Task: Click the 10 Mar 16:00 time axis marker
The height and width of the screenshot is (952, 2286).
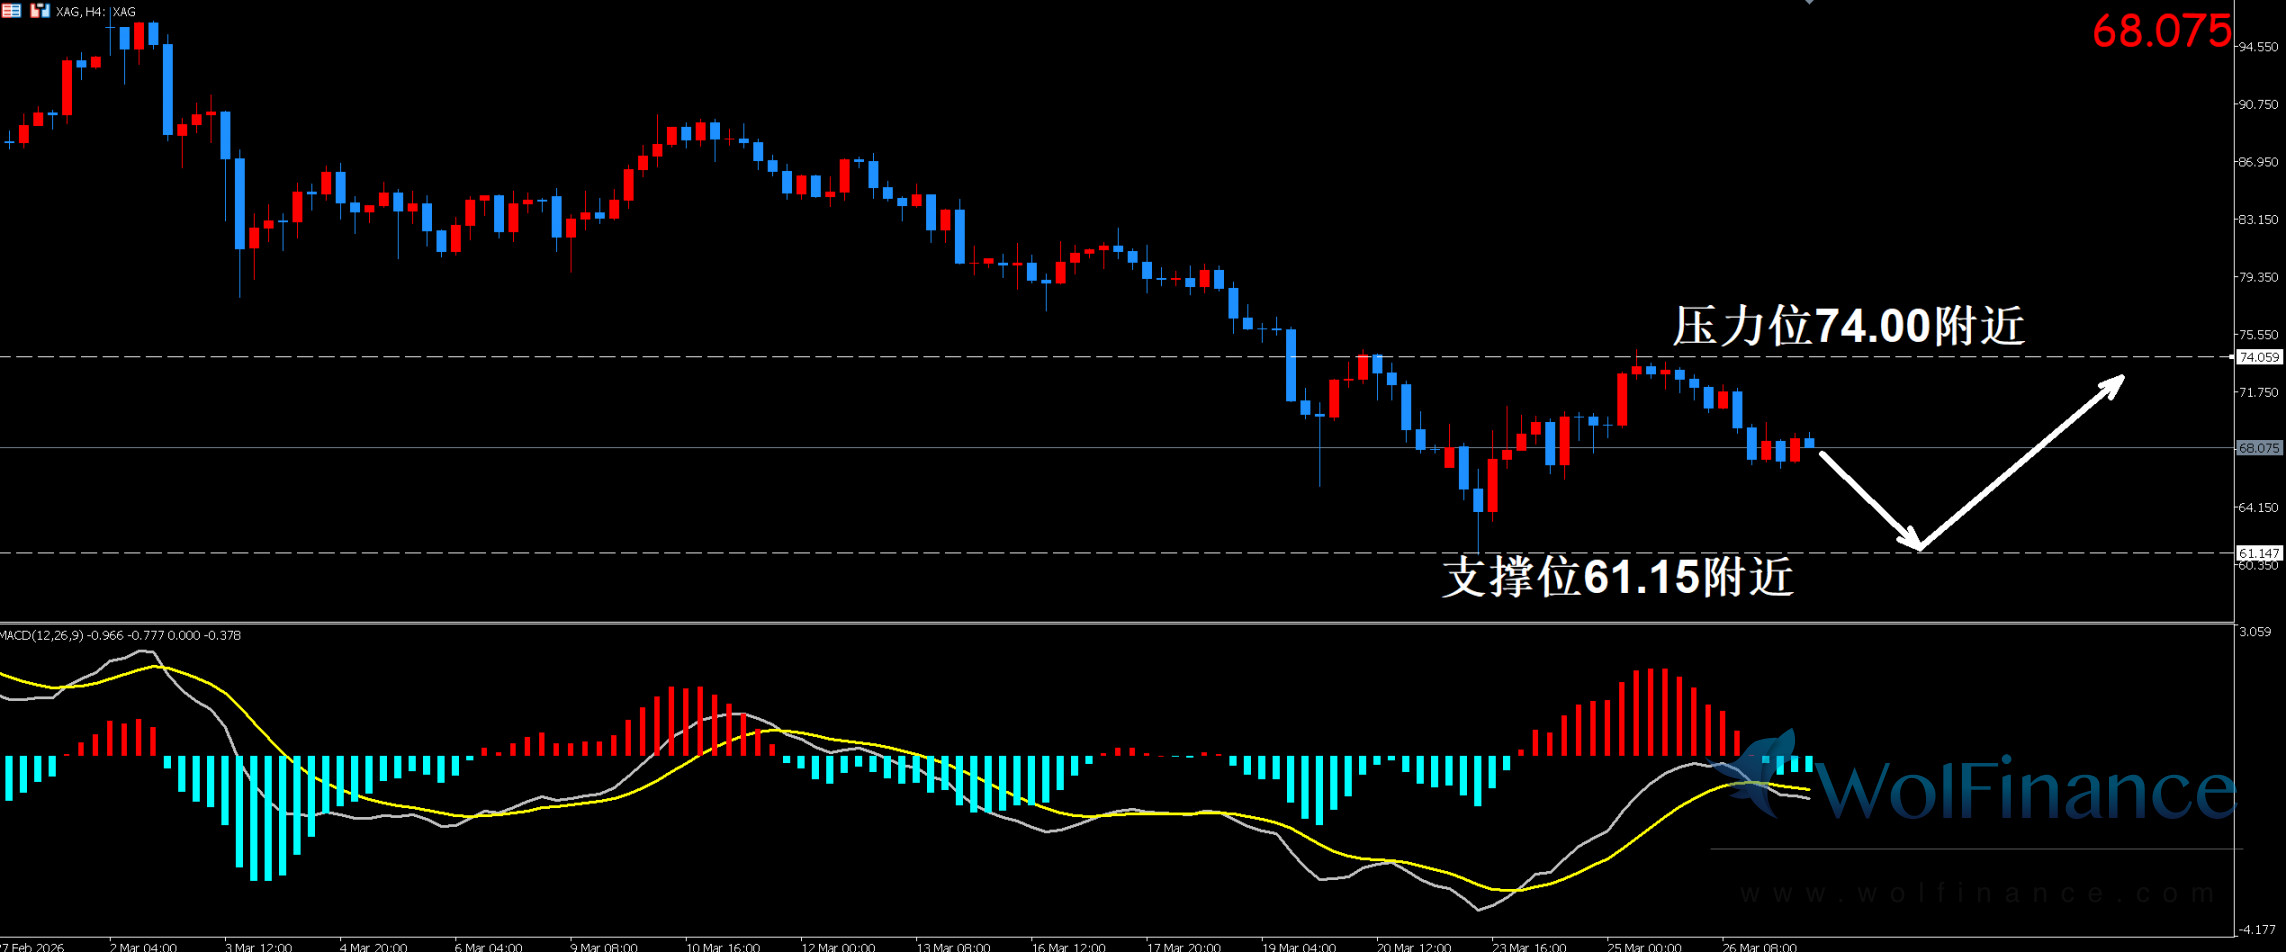Action: pyautogui.click(x=722, y=946)
